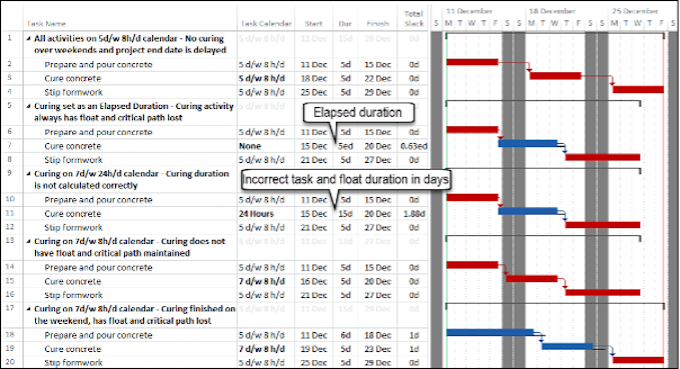Screen dimensions: 680x369
Task: Collapse the Elapsed Duration summary in row 5
Action: (29, 107)
